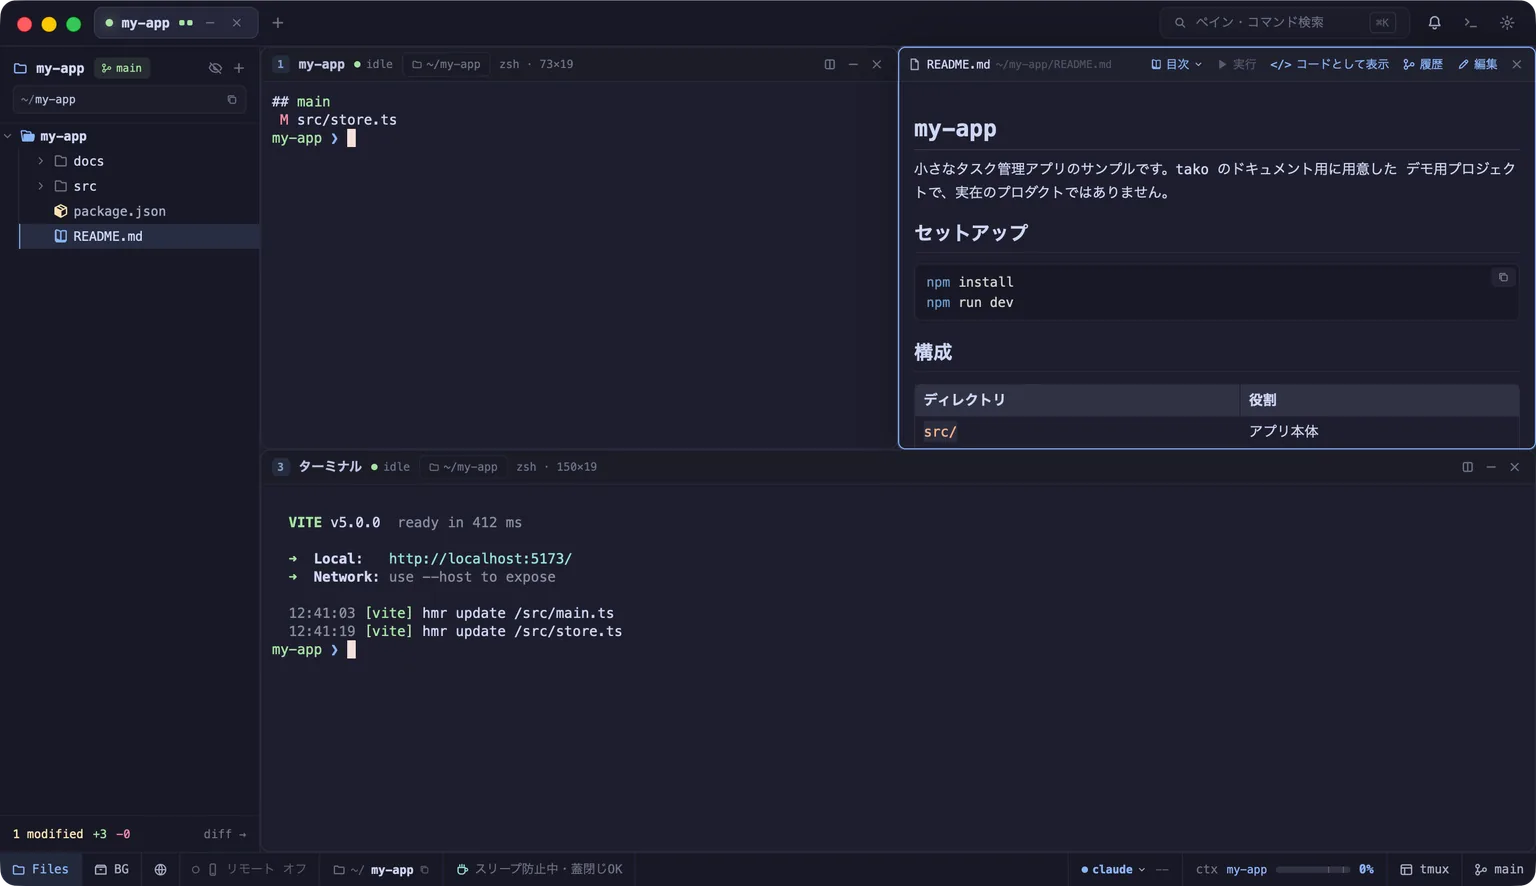The height and width of the screenshot is (886, 1536).
Task: Click the 0% context usage value
Action: [x=1366, y=869]
